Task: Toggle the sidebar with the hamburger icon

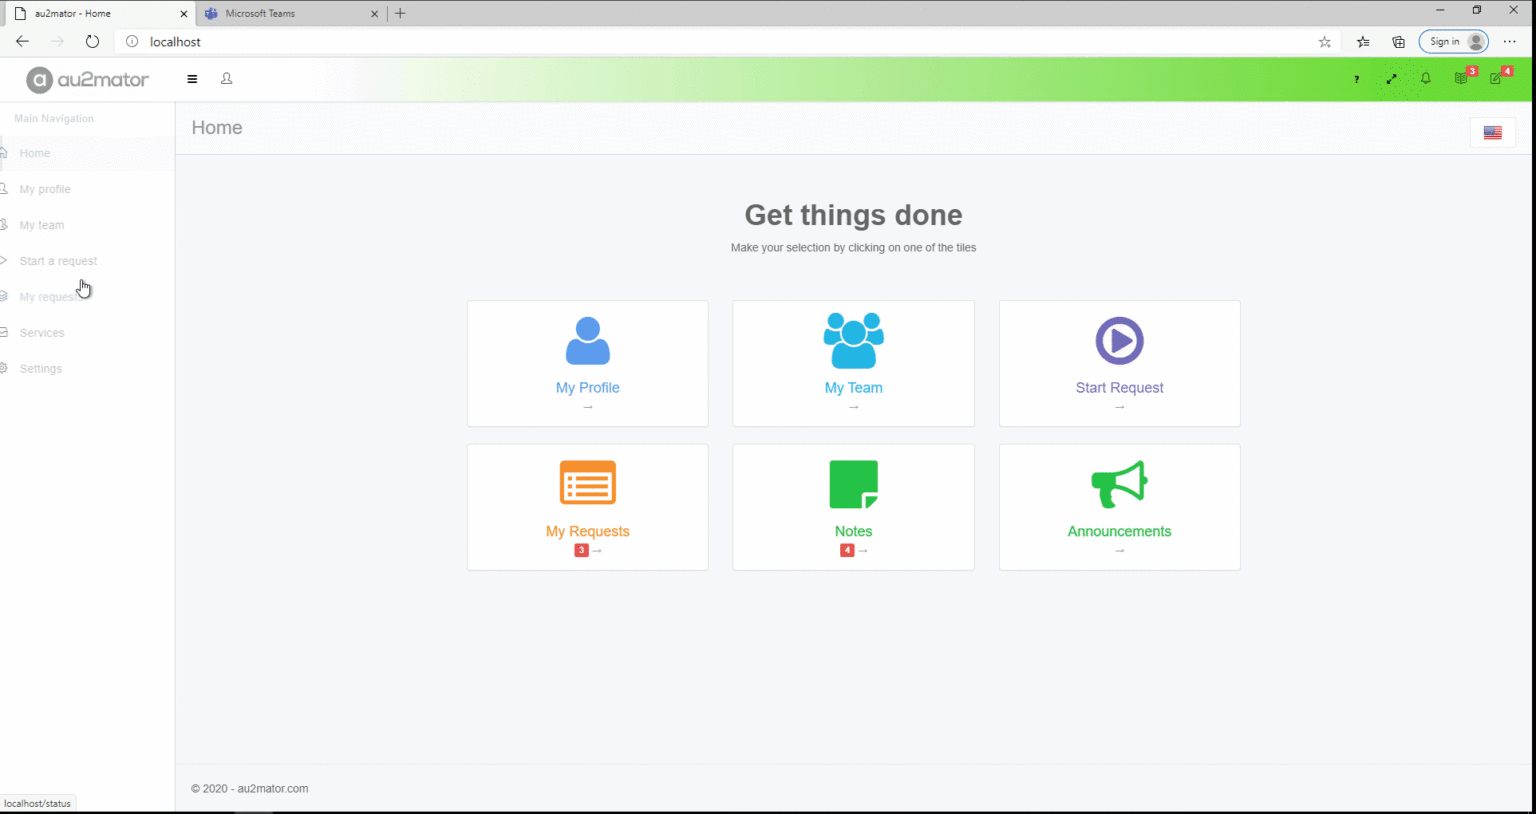Action: click(192, 79)
